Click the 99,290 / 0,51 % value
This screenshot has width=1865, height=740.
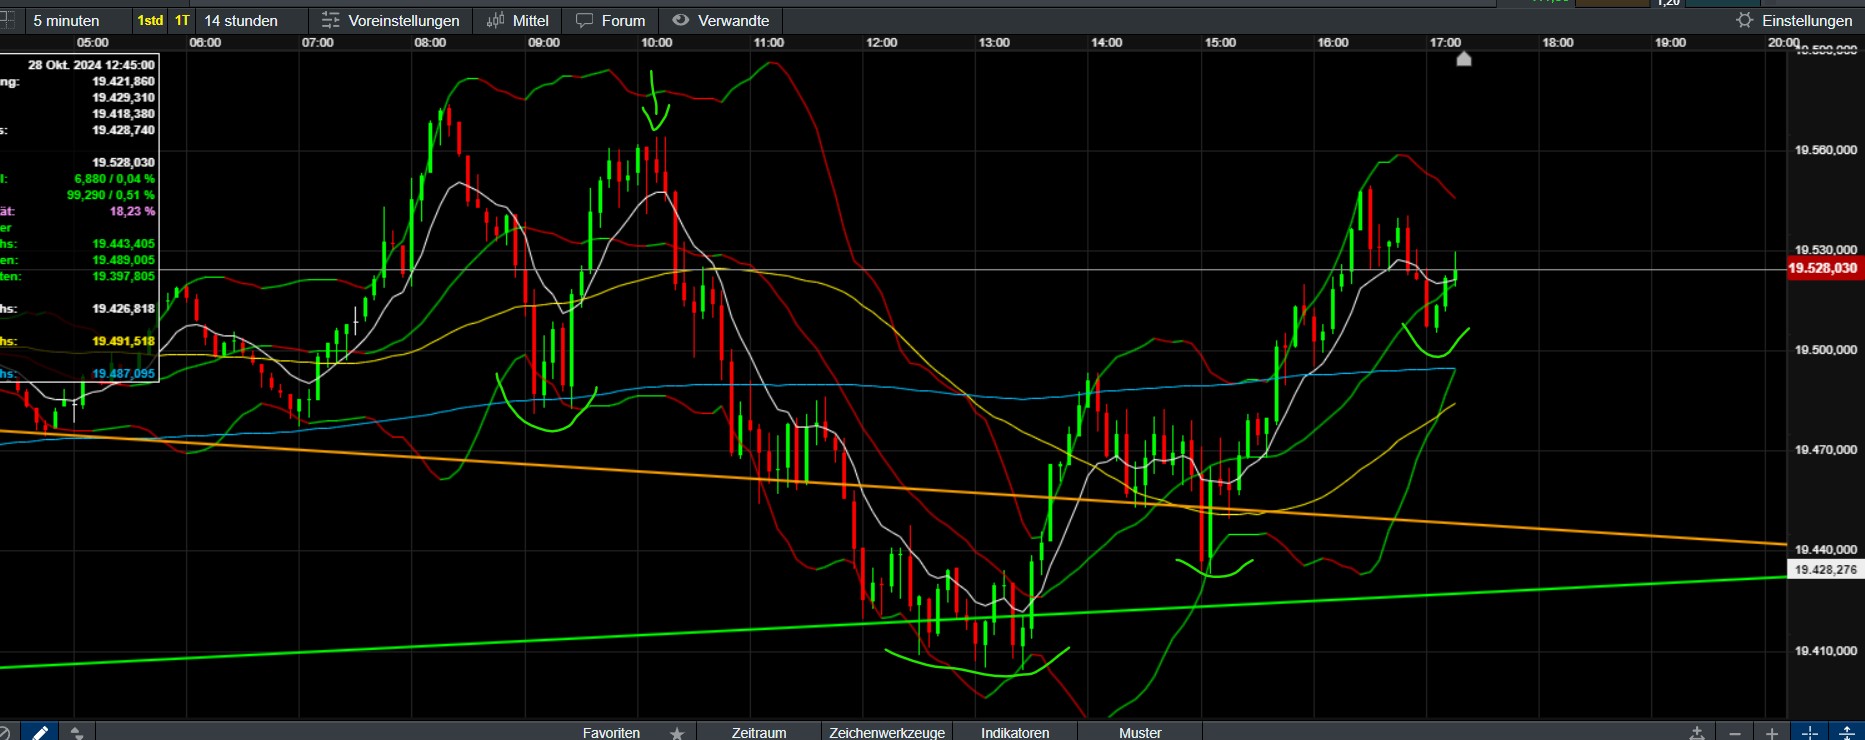tap(111, 195)
